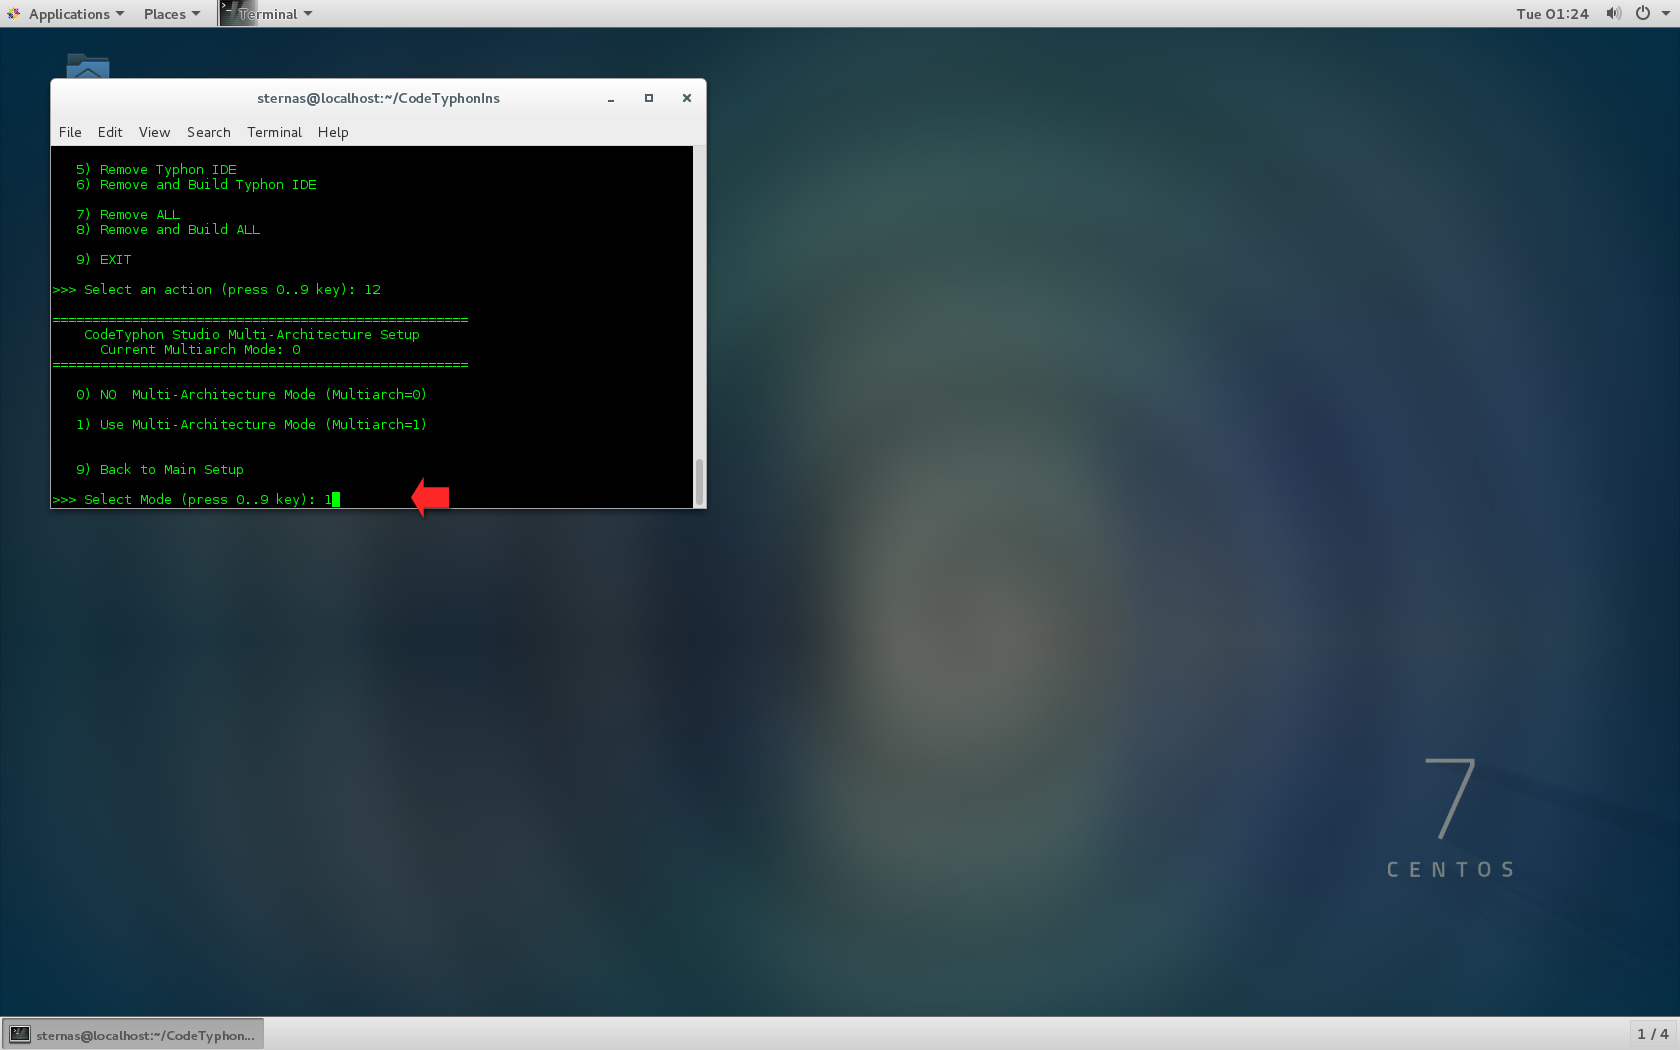The height and width of the screenshot is (1050, 1680).
Task: Open the Help menu in terminal
Action: pyautogui.click(x=333, y=132)
